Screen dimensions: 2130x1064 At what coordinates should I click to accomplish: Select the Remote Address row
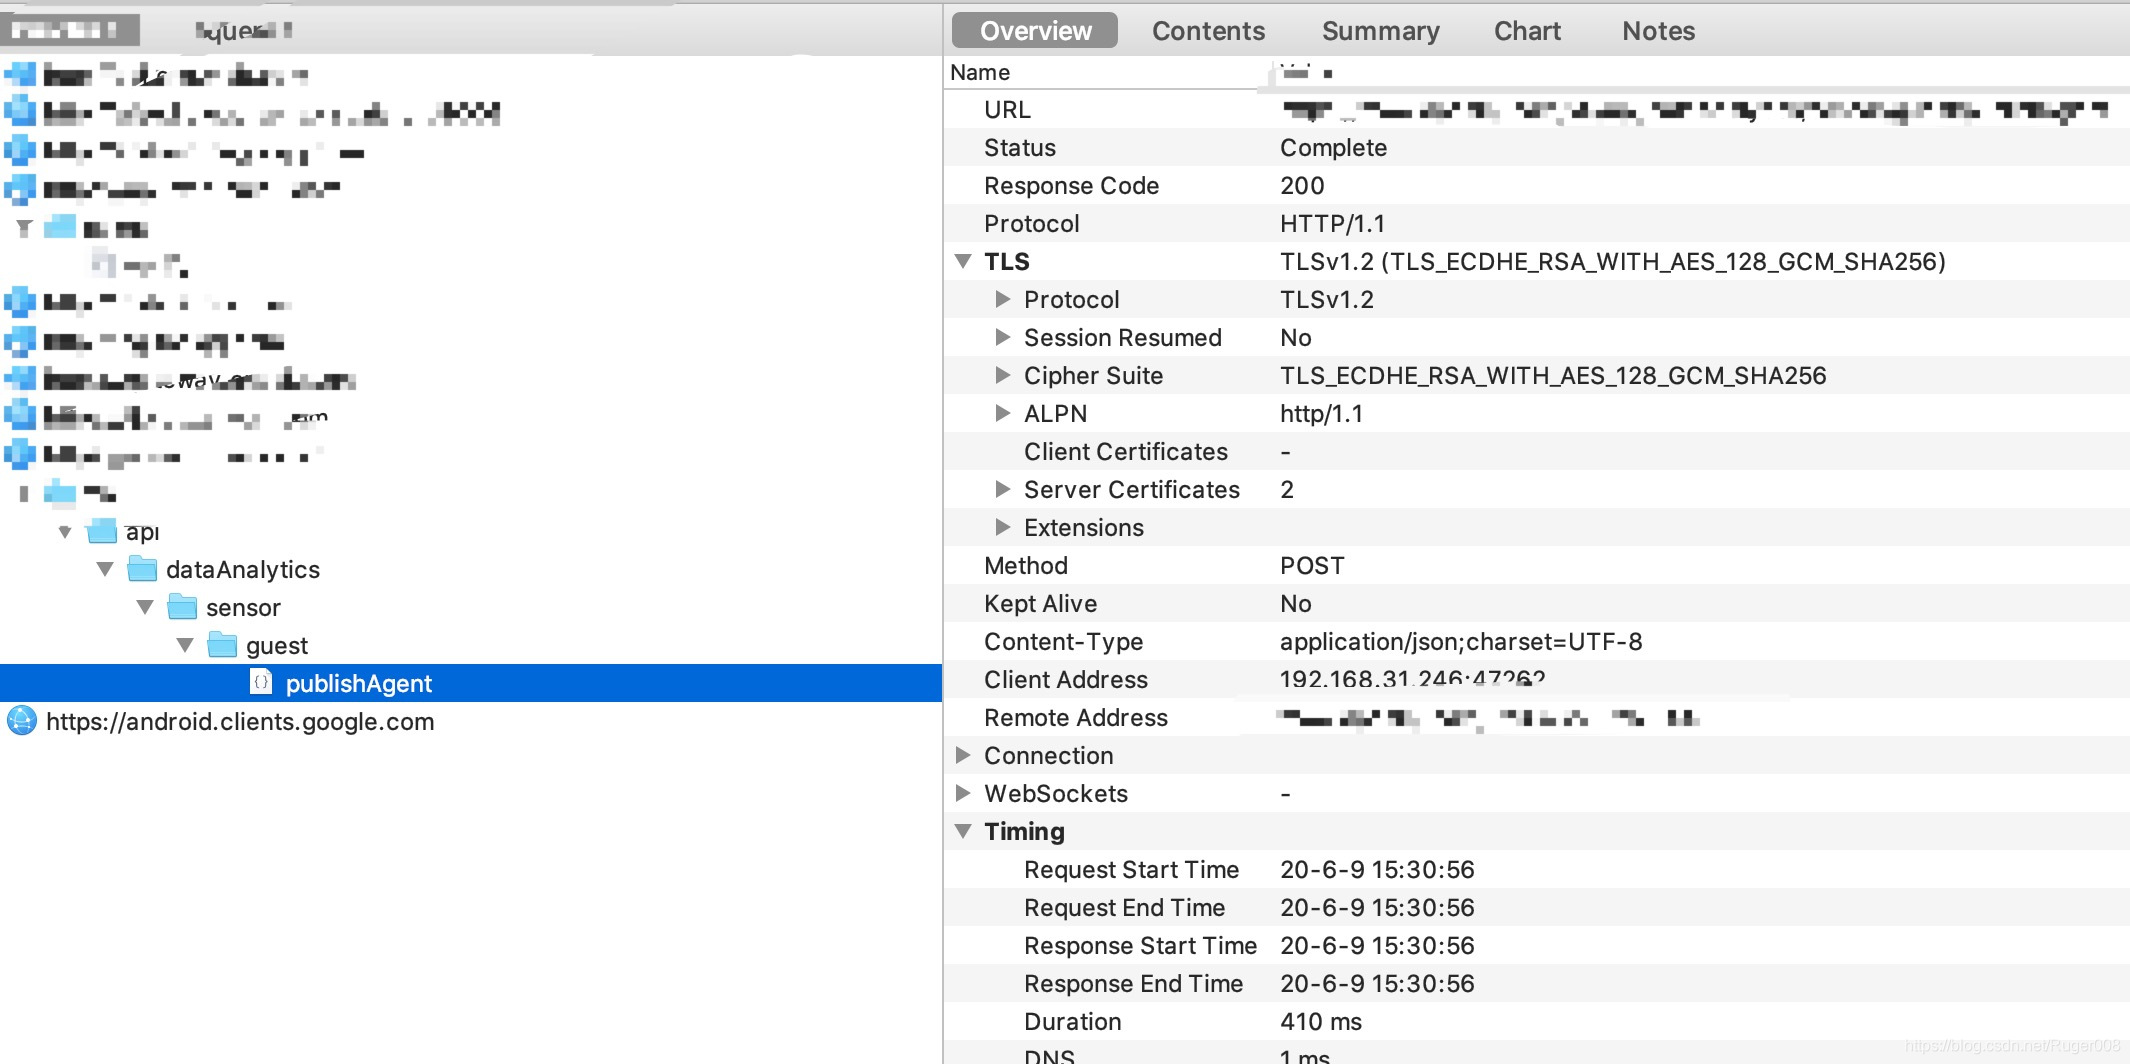click(1536, 717)
